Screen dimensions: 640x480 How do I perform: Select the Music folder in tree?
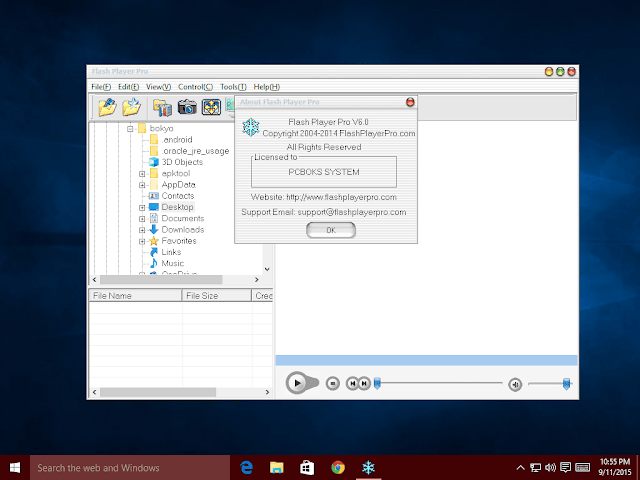click(x=173, y=263)
